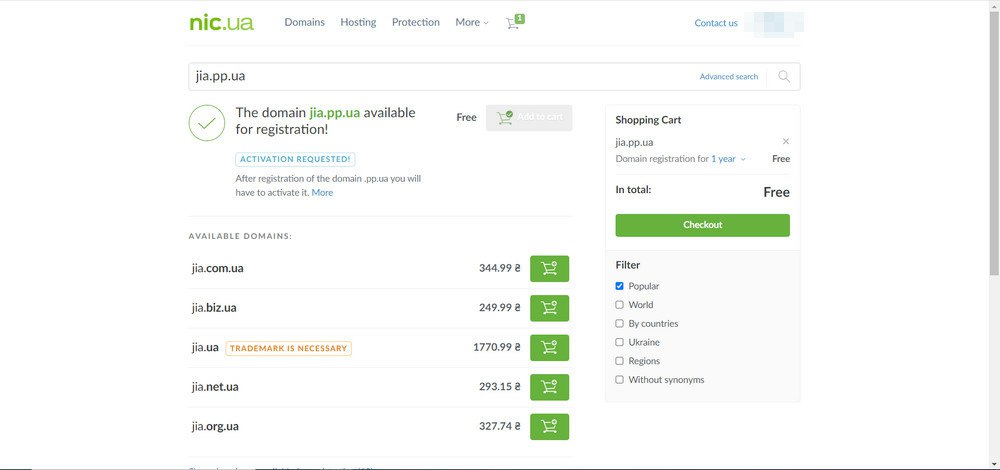This screenshot has height=470, width=1000.
Task: Remove jia.pp.ua from shopping cart
Action: pos(786,142)
